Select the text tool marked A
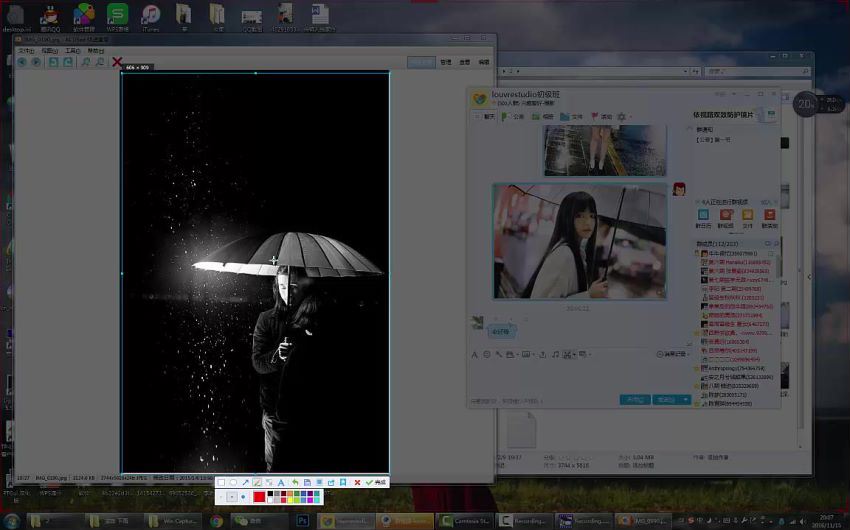Image resolution: width=850 pixels, height=530 pixels. (x=281, y=483)
